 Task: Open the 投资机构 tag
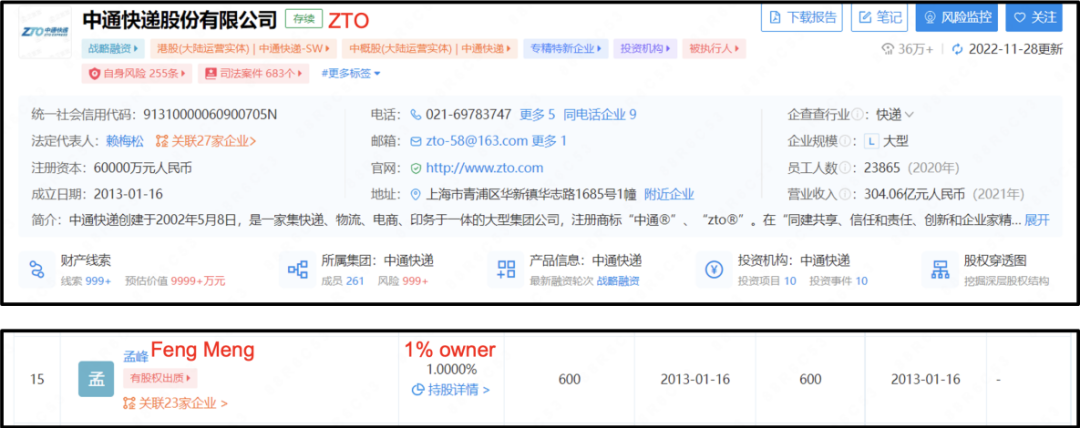pyautogui.click(x=645, y=49)
